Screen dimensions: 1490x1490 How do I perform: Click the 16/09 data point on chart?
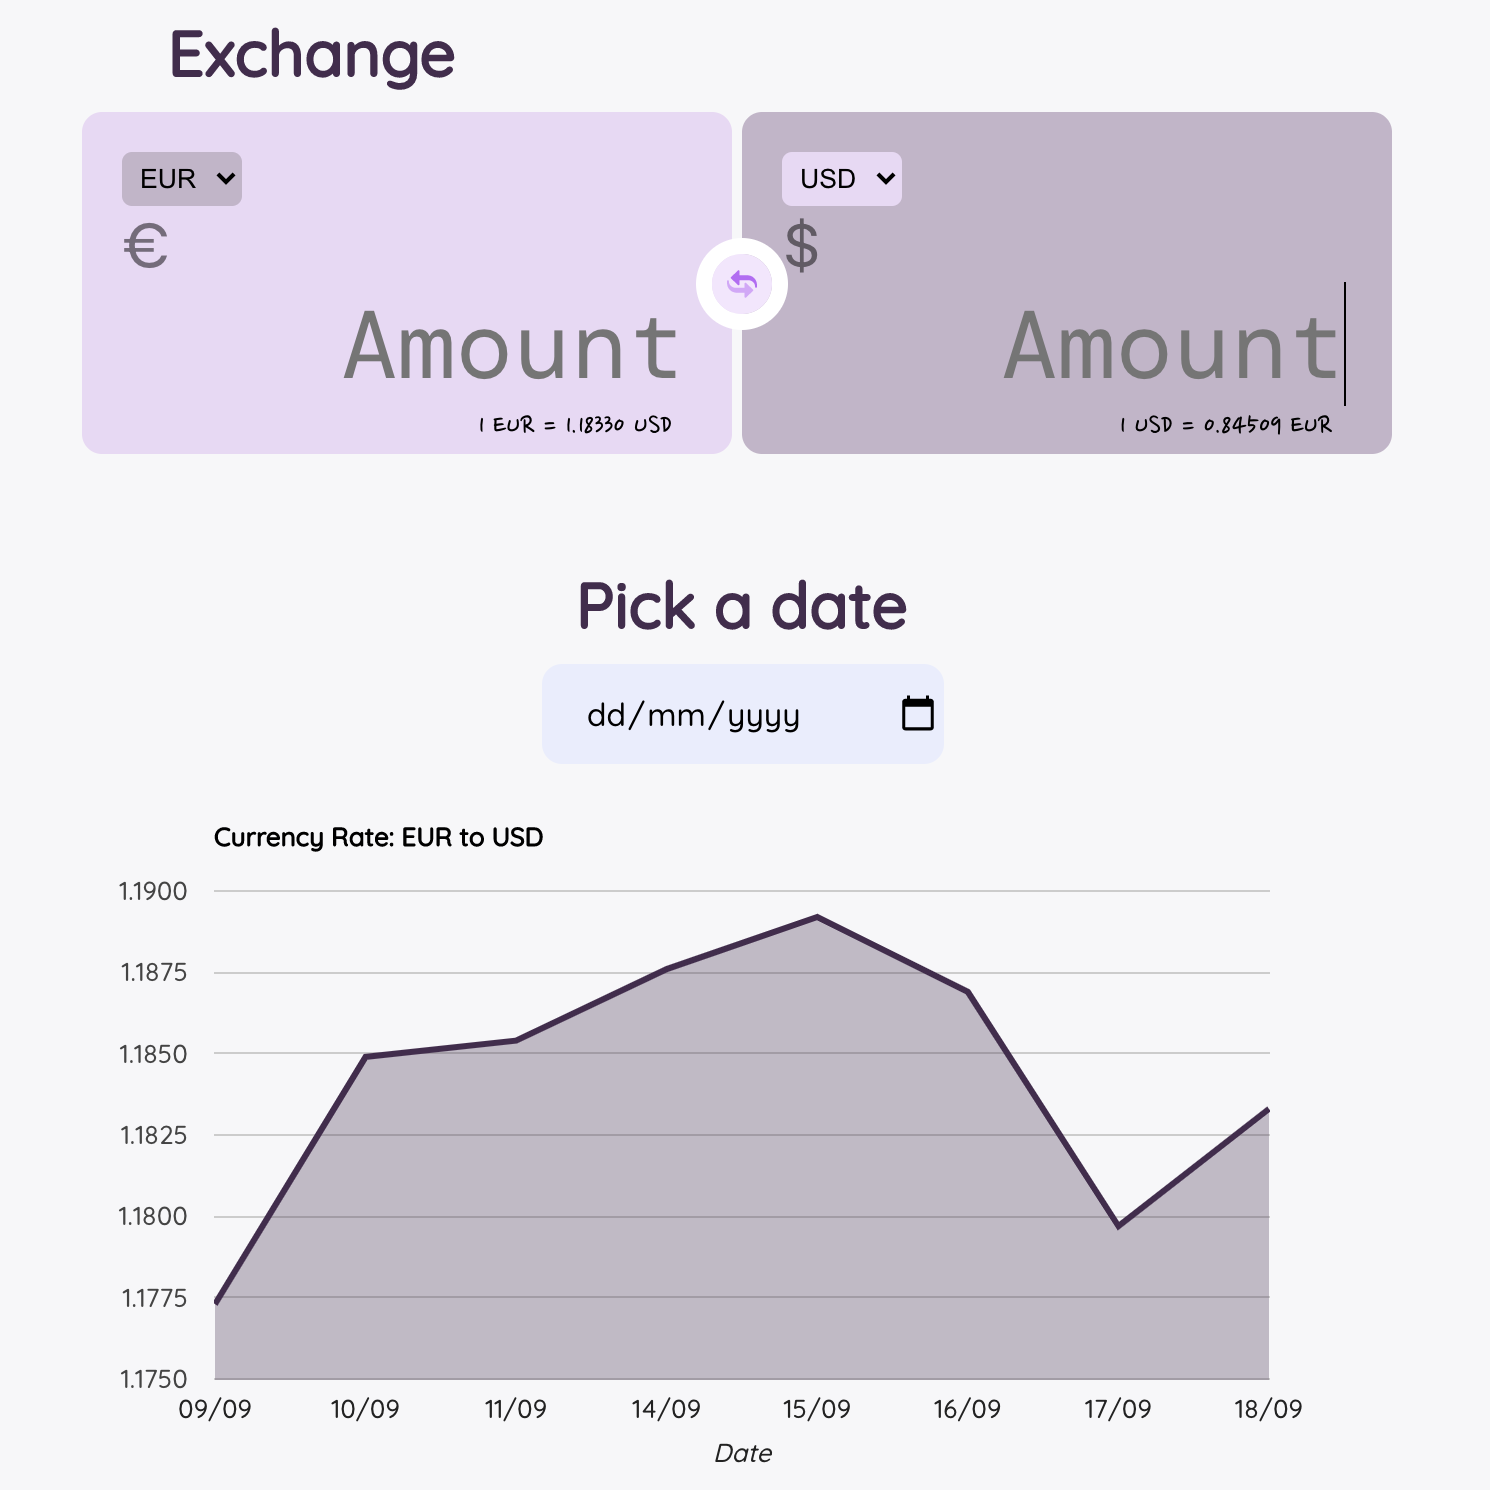(x=968, y=991)
